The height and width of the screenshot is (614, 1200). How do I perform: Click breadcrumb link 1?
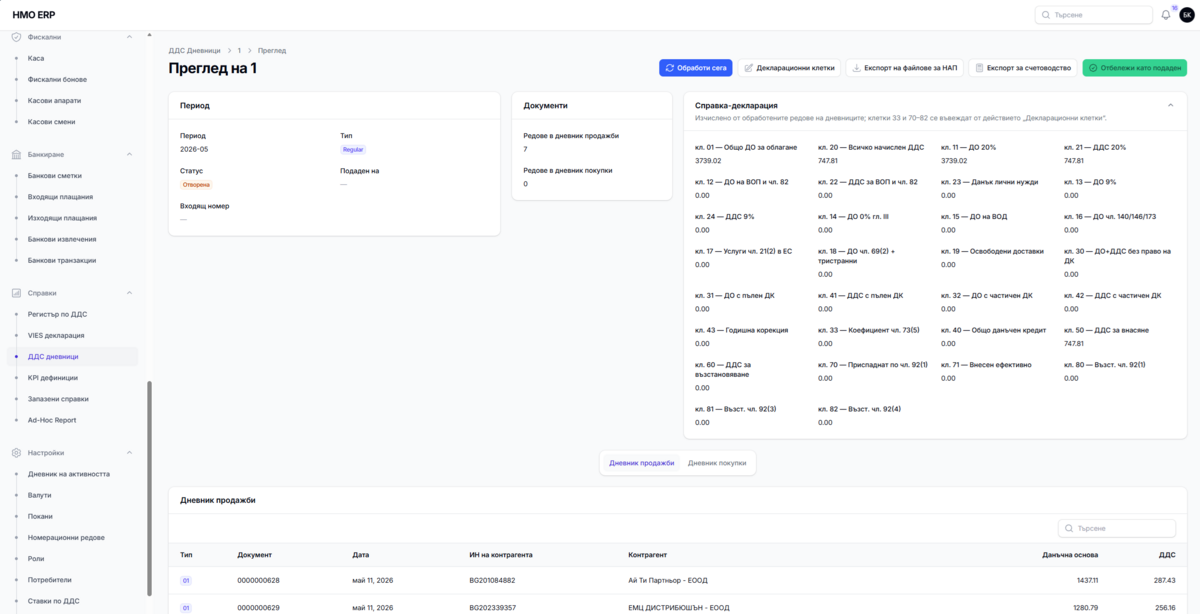point(239,50)
